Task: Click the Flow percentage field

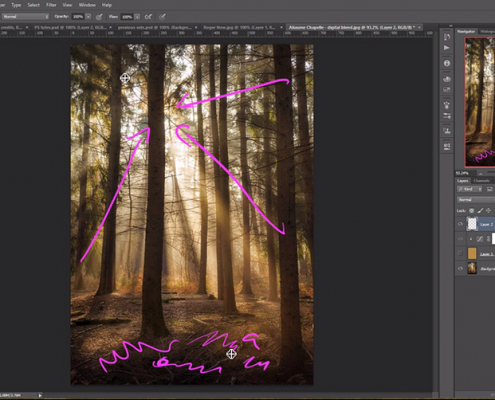Action: point(127,17)
